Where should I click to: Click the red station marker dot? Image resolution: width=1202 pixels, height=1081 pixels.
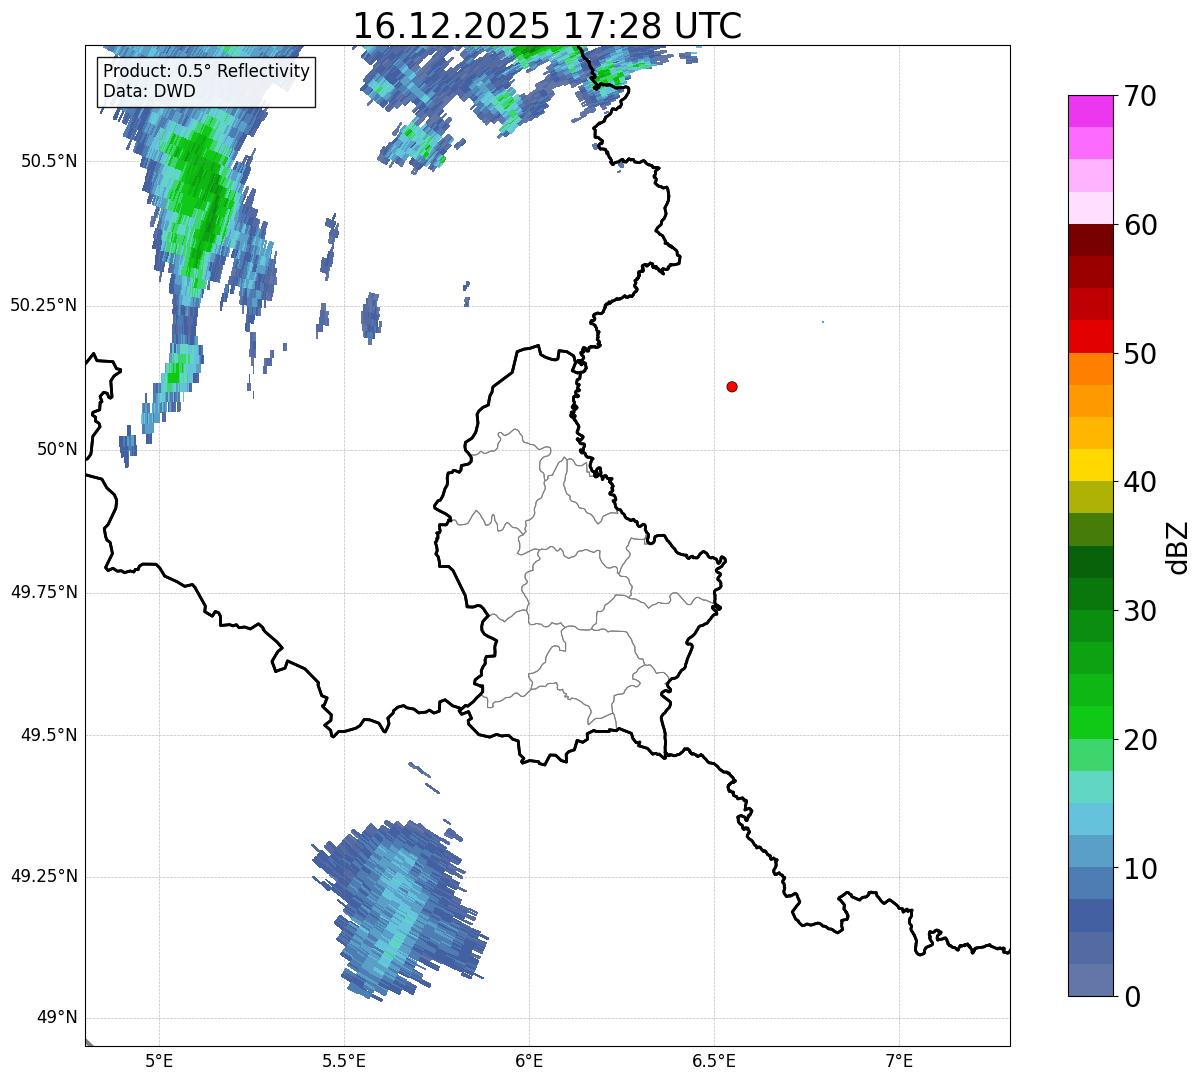[x=732, y=386]
